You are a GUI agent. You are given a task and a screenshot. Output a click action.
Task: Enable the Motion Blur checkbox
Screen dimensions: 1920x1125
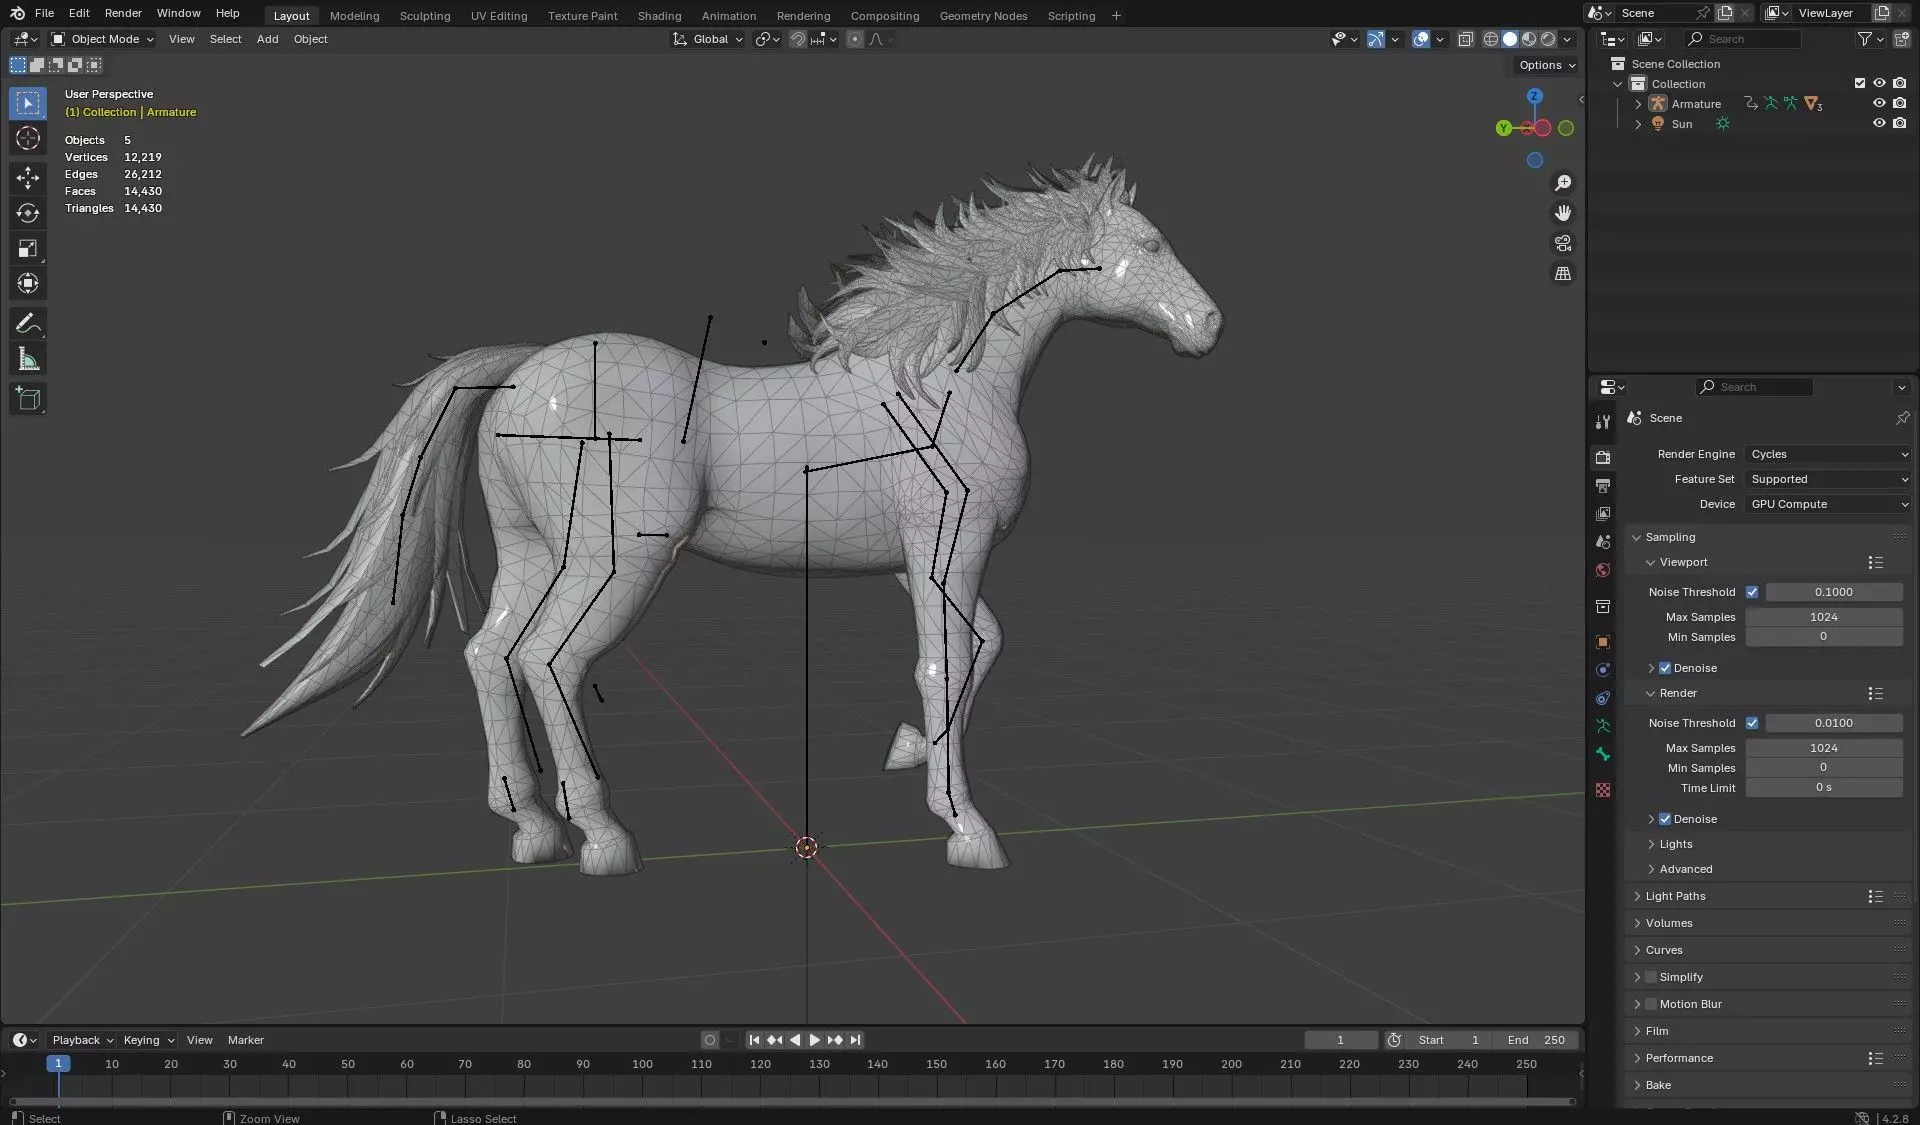tap(1651, 1004)
